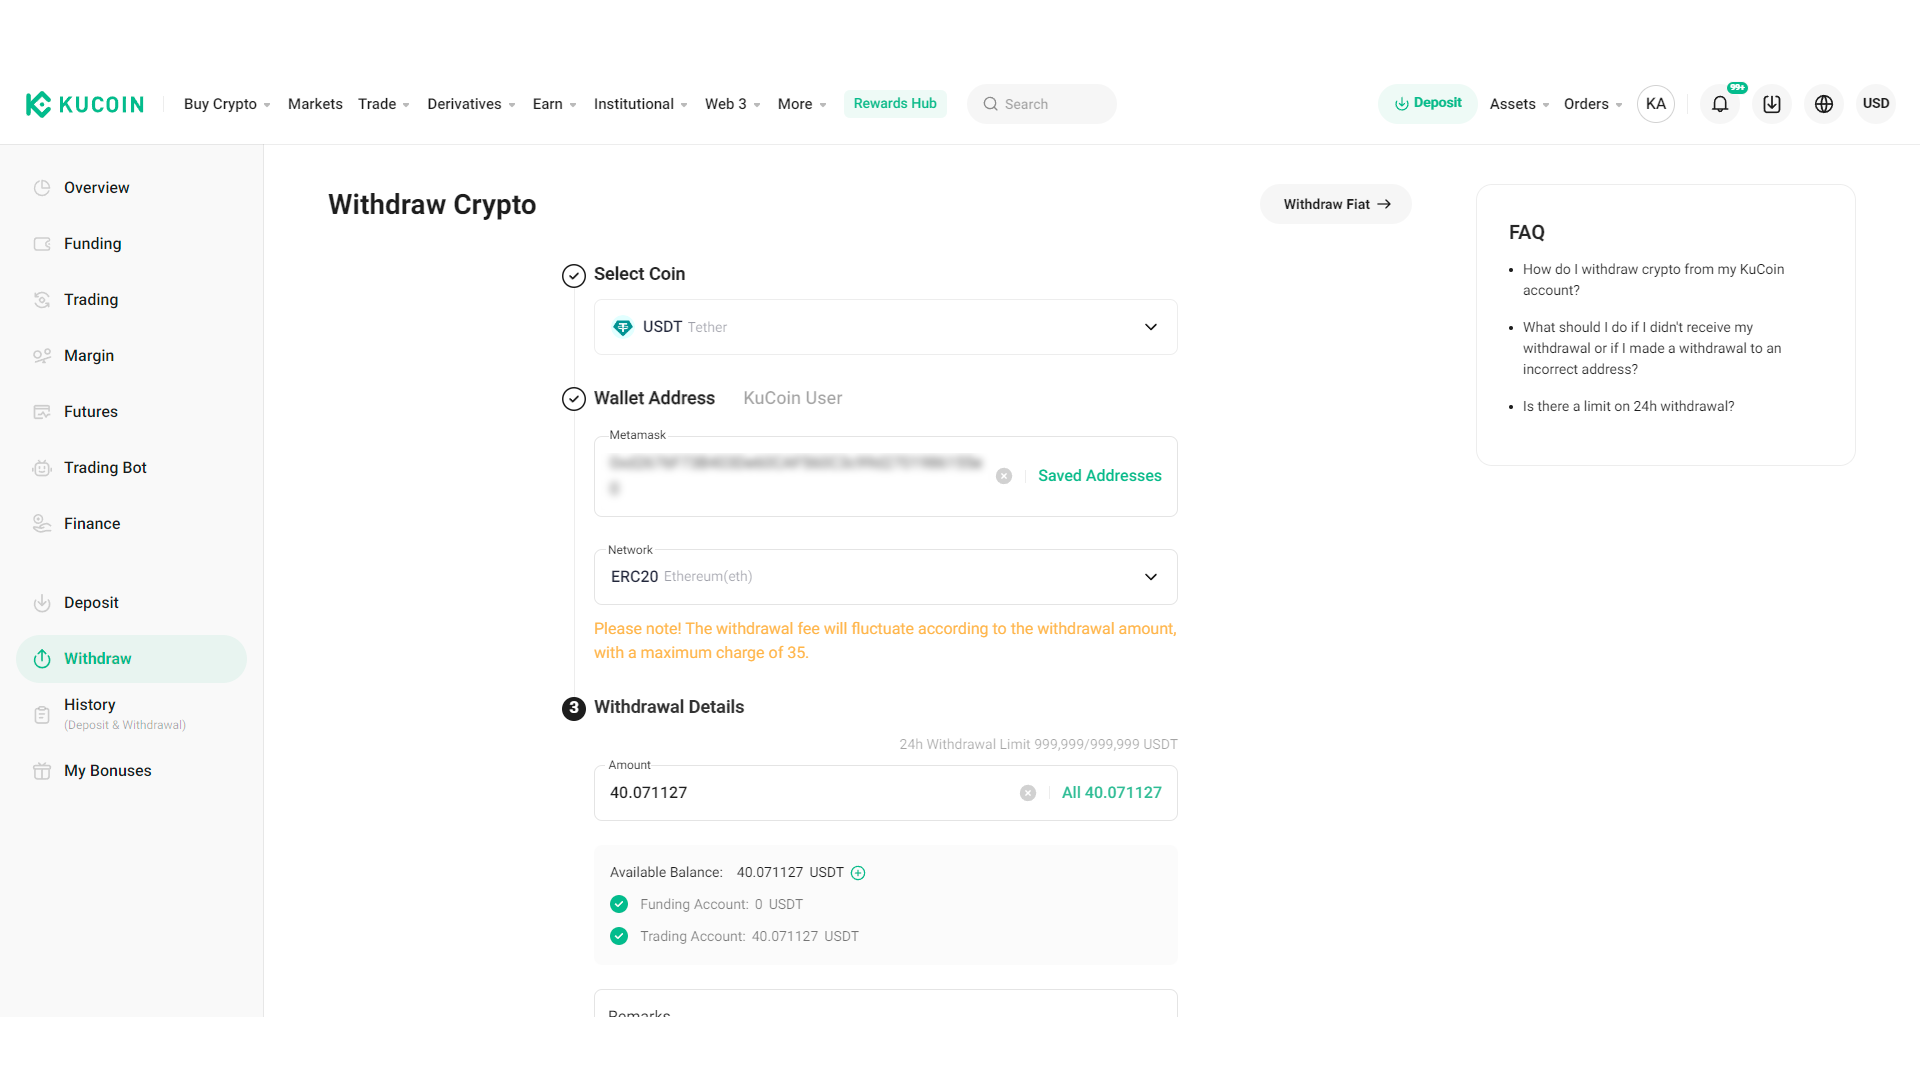Click the KuCoin logo
This screenshot has width=1920, height=1080.
84,104
